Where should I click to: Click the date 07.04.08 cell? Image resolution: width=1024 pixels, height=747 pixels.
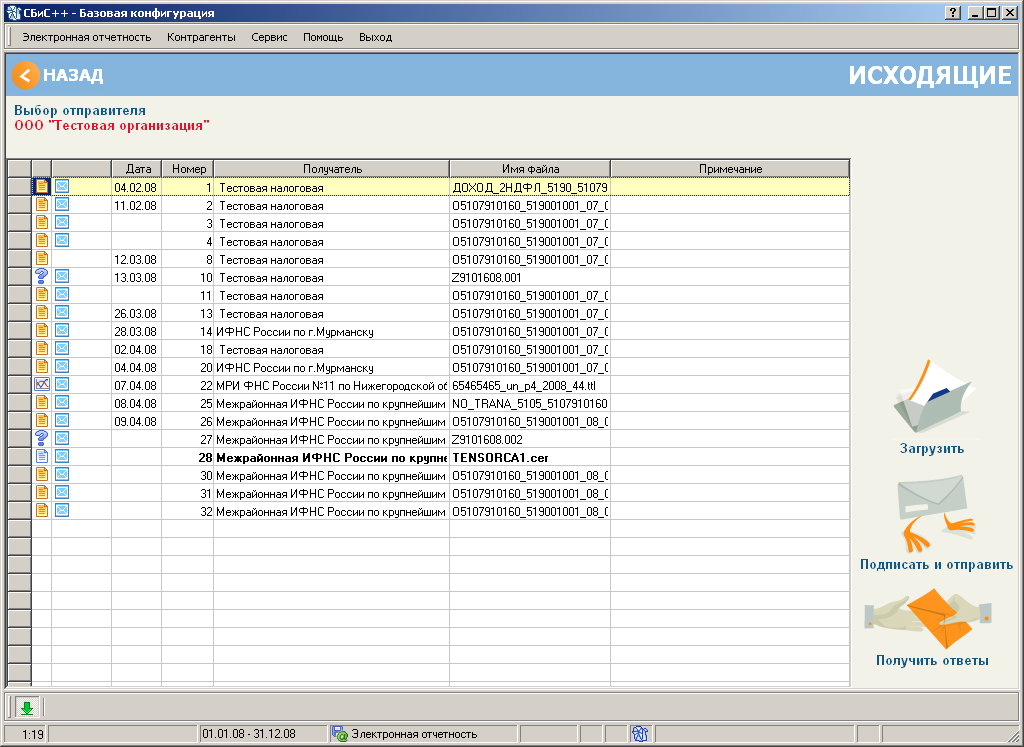[x=136, y=386]
